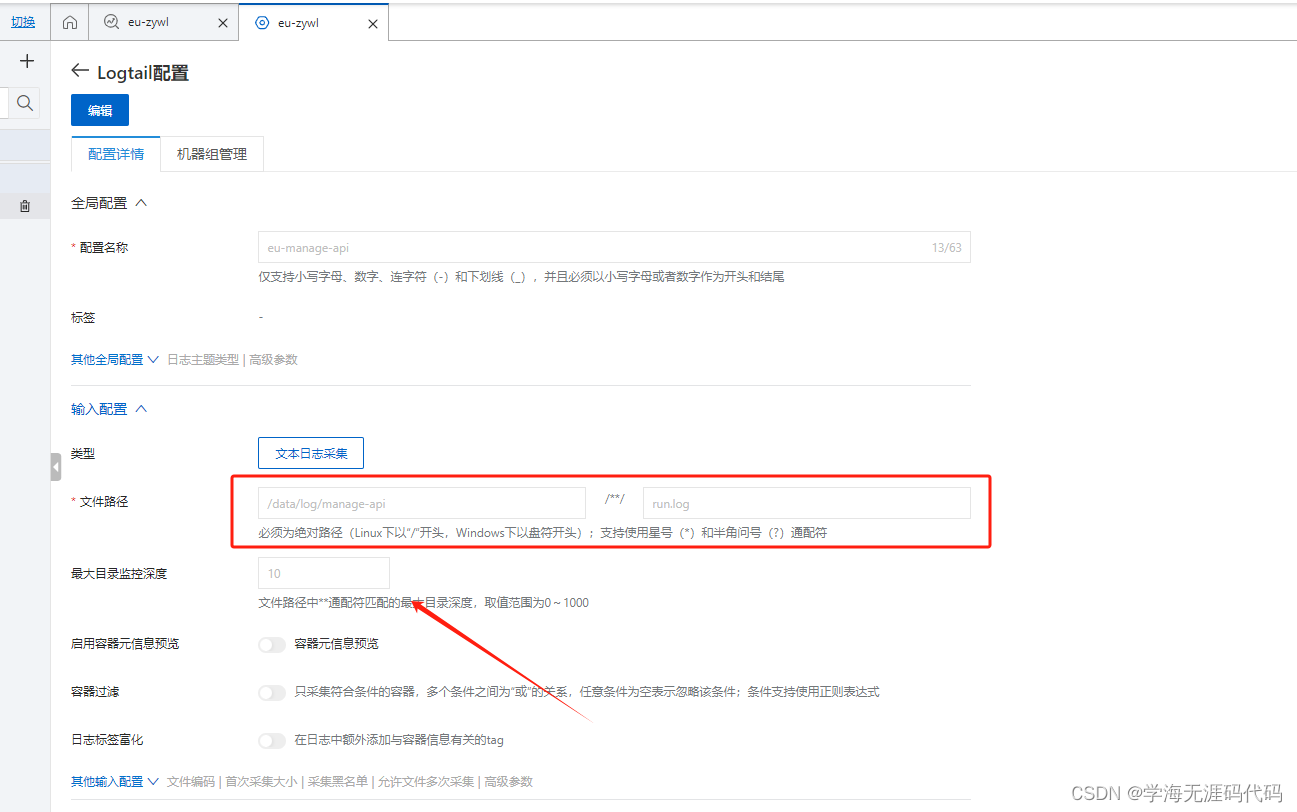Click the 文本日志采集 type button

tap(311, 453)
